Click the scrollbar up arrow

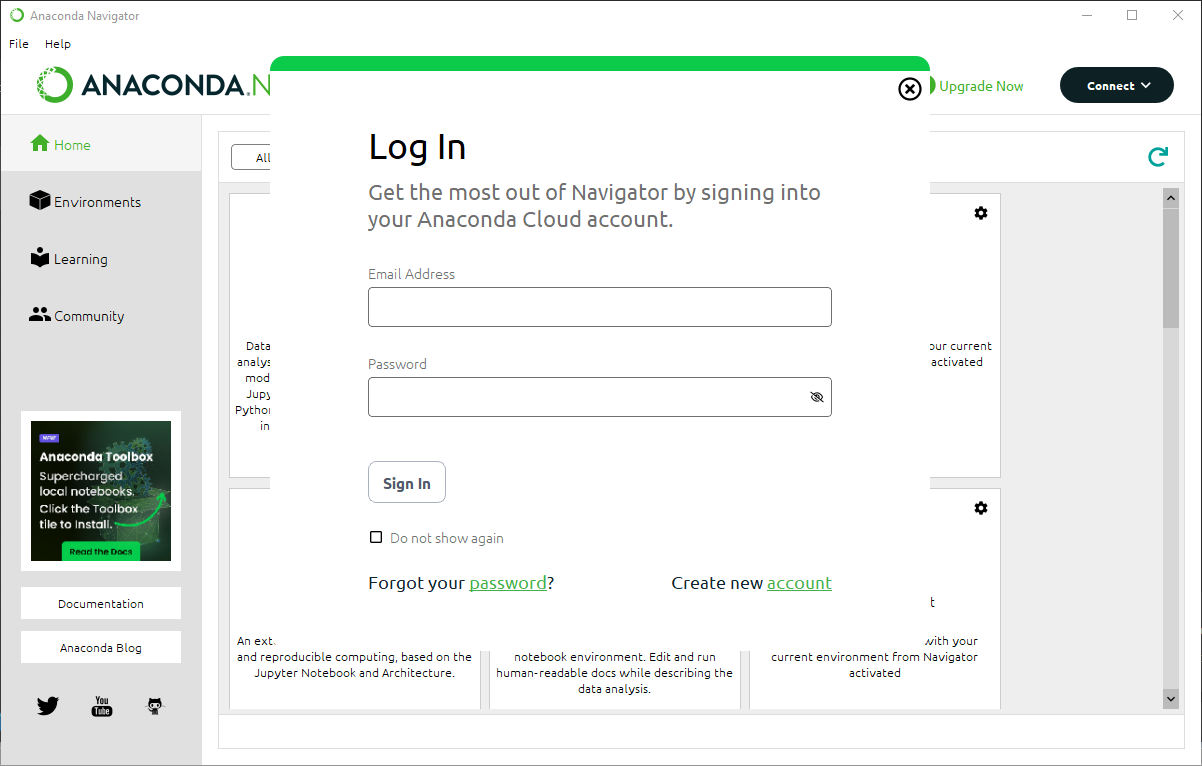(1171, 198)
